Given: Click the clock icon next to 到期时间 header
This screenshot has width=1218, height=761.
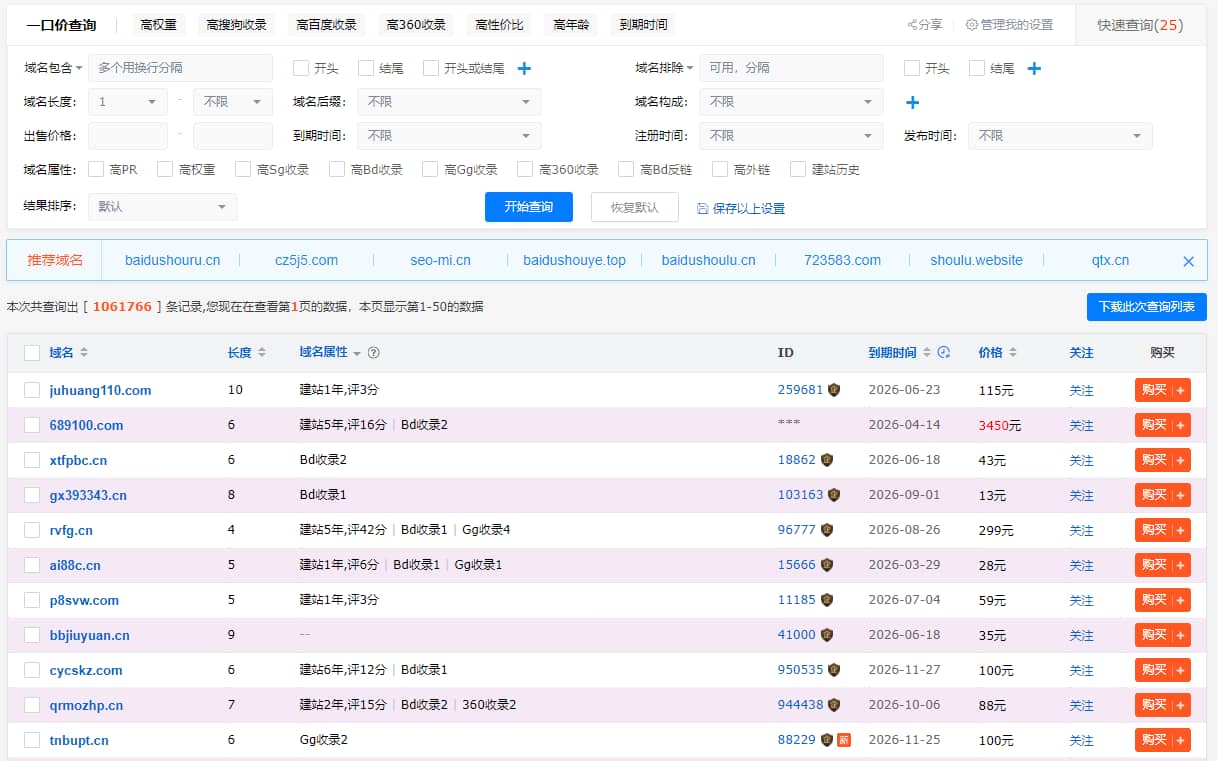Looking at the screenshot, I should point(943,352).
